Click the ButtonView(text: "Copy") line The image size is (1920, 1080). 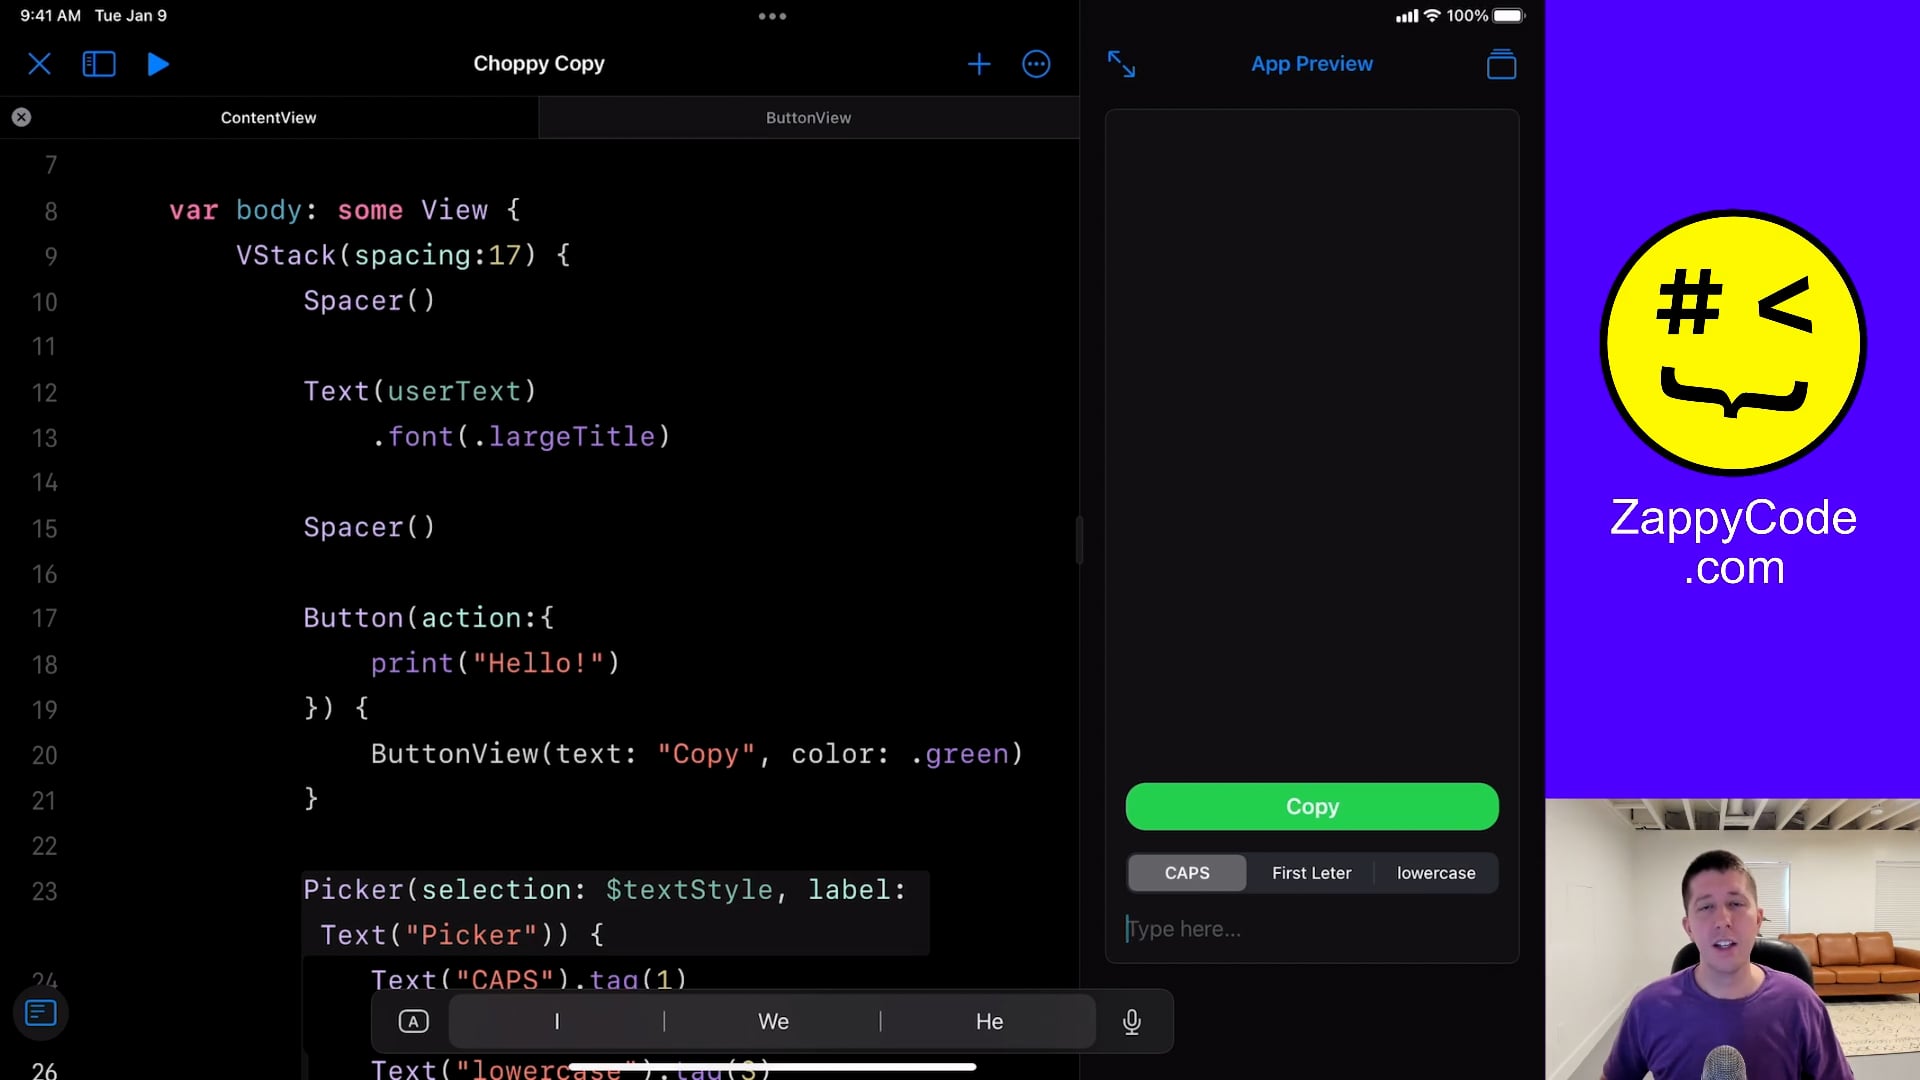pyautogui.click(x=697, y=754)
